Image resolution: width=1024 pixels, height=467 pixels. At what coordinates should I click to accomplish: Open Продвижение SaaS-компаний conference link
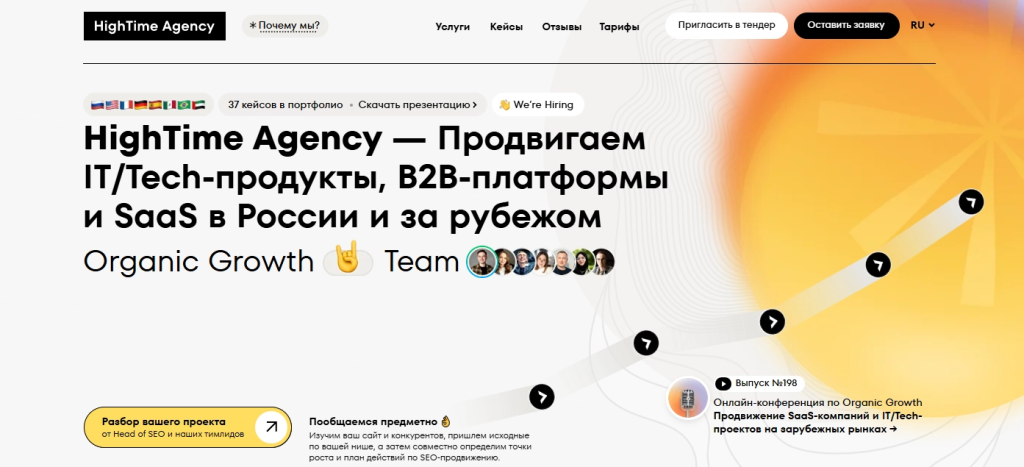[x=817, y=423]
